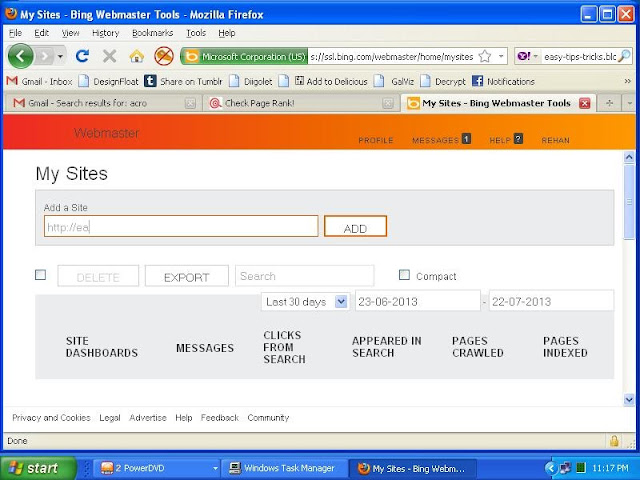The width and height of the screenshot is (640, 480).
Task: Open a new tab with plus button
Action: click(609, 104)
